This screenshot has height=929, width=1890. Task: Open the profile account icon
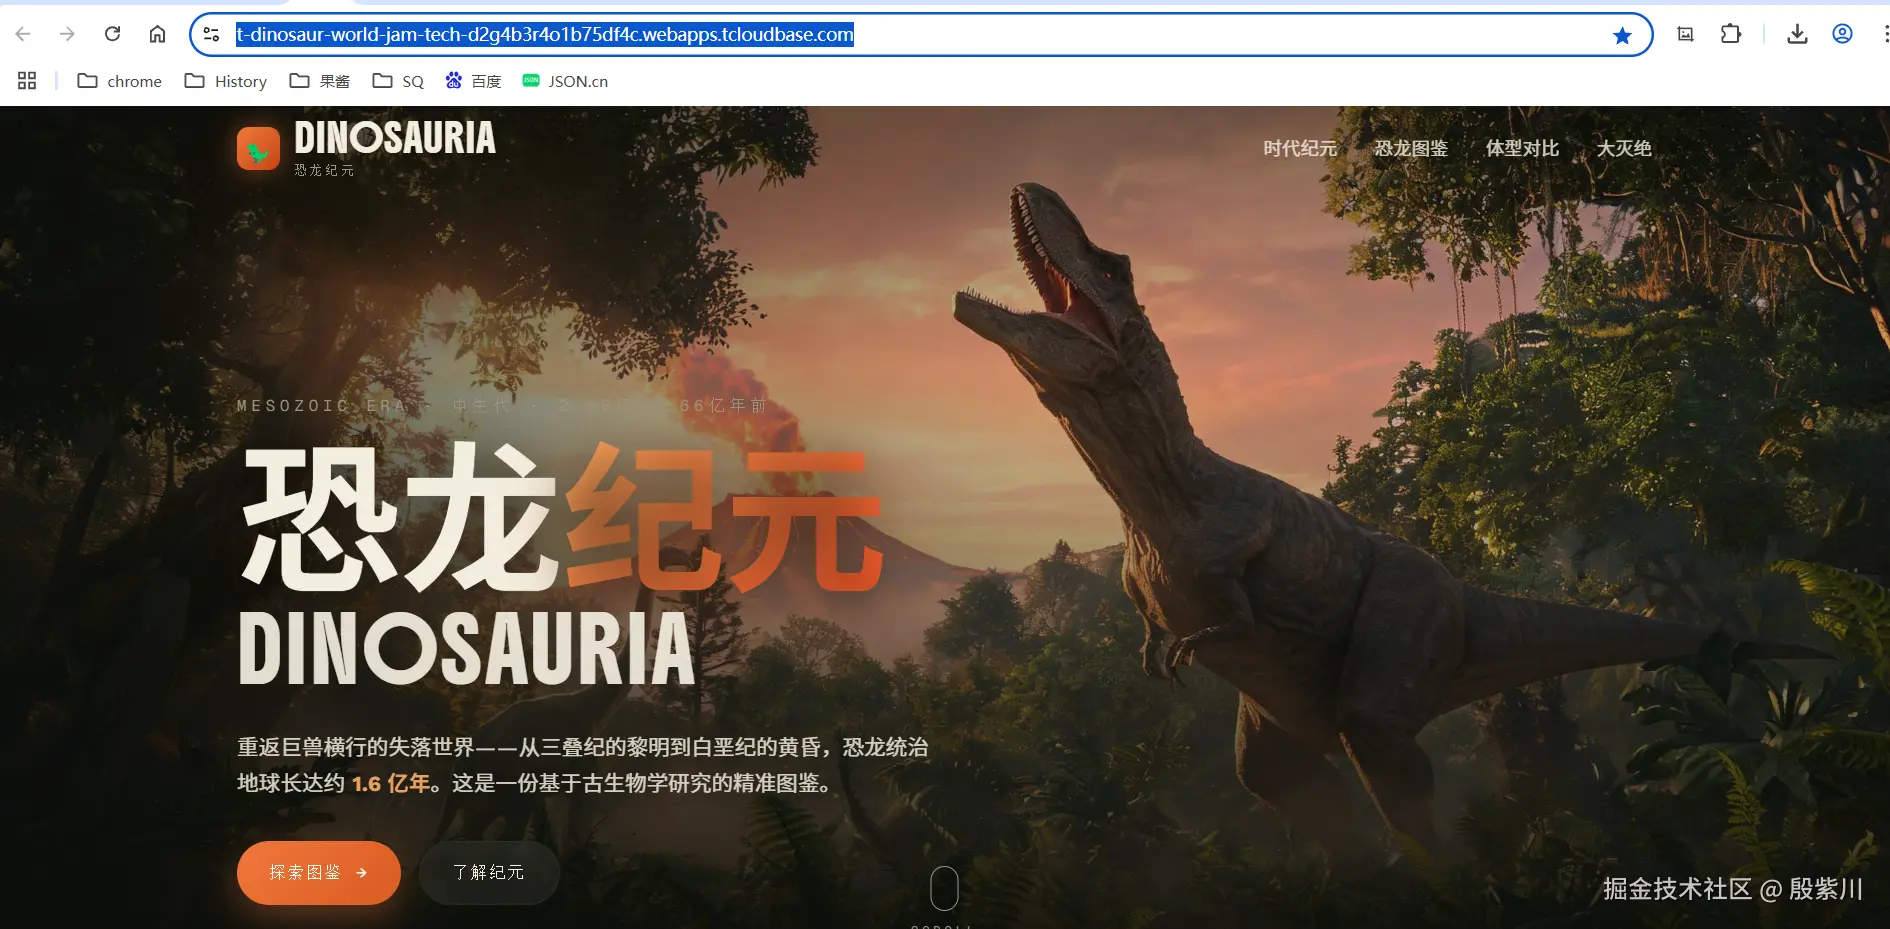pos(1842,34)
